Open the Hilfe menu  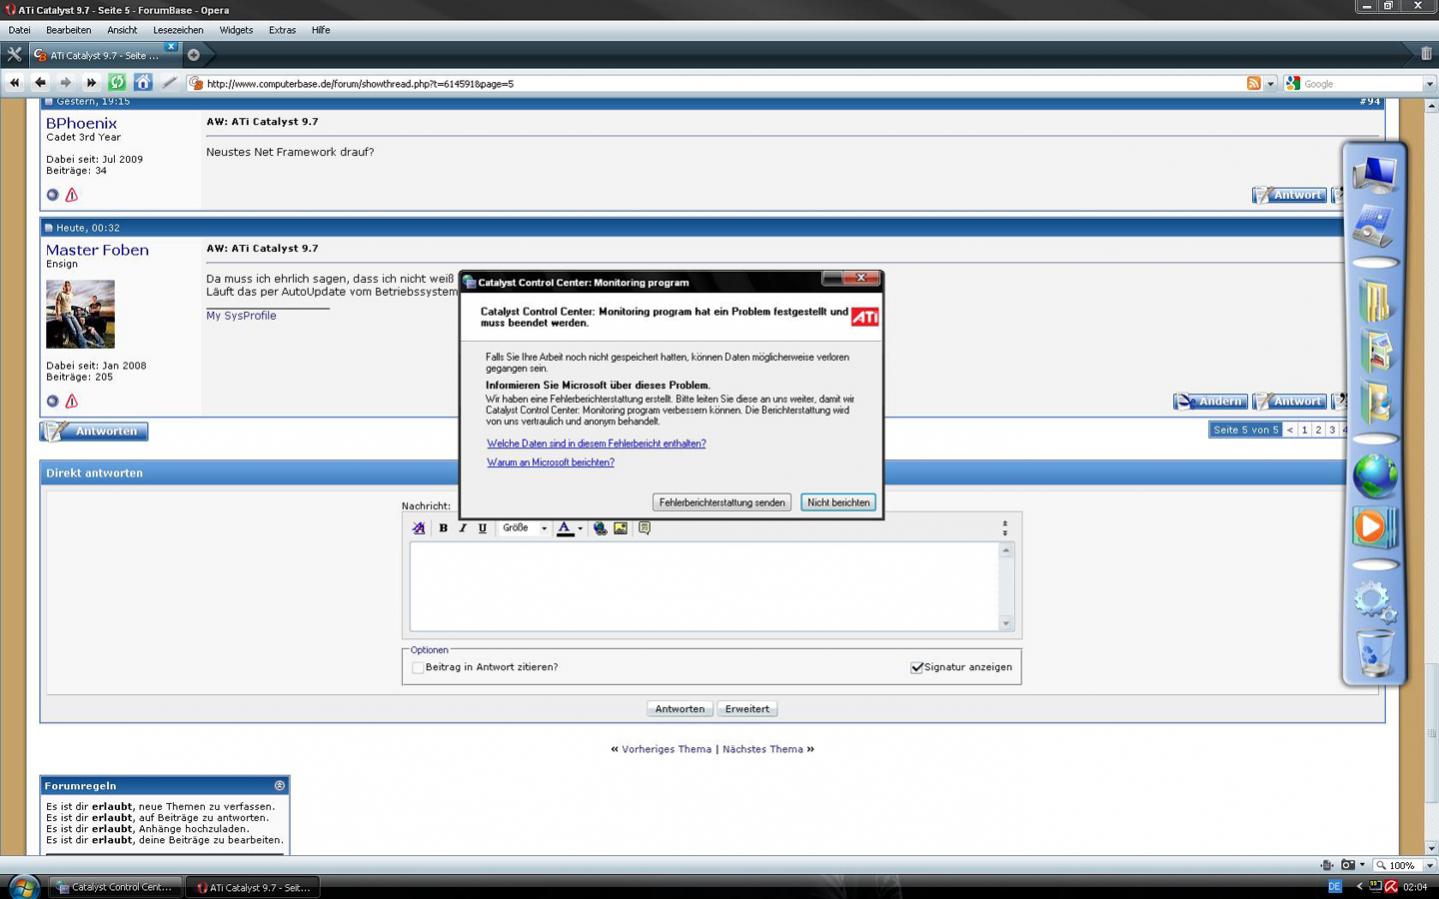[320, 30]
